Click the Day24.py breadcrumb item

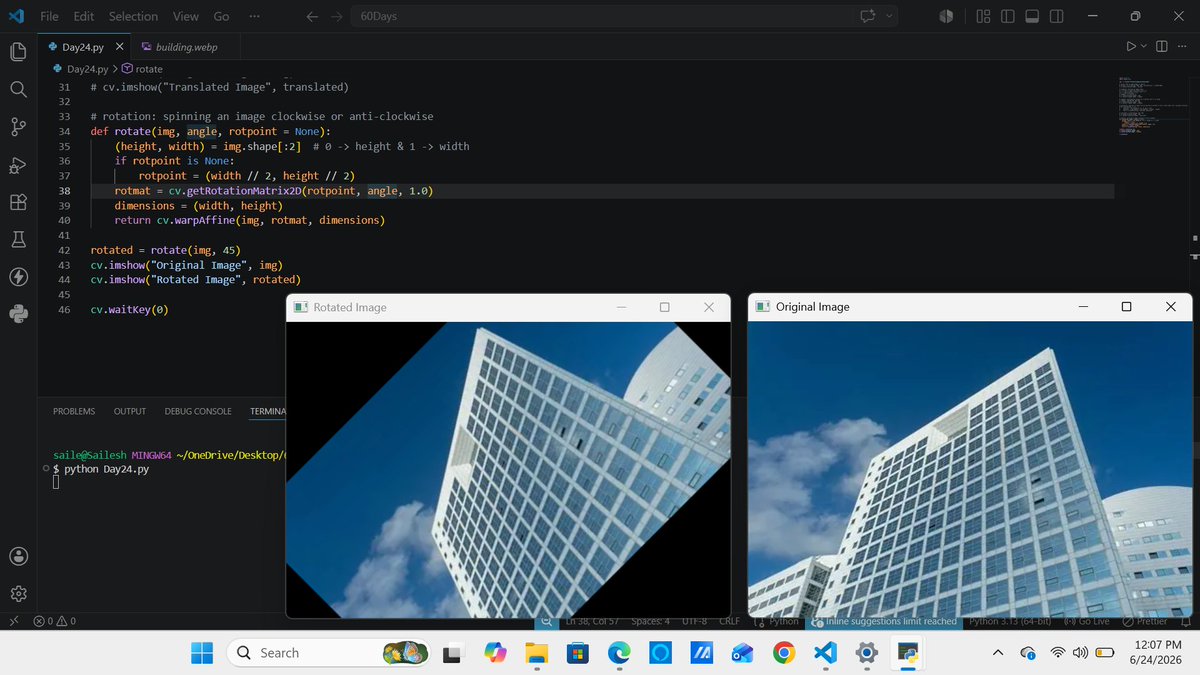[83, 69]
